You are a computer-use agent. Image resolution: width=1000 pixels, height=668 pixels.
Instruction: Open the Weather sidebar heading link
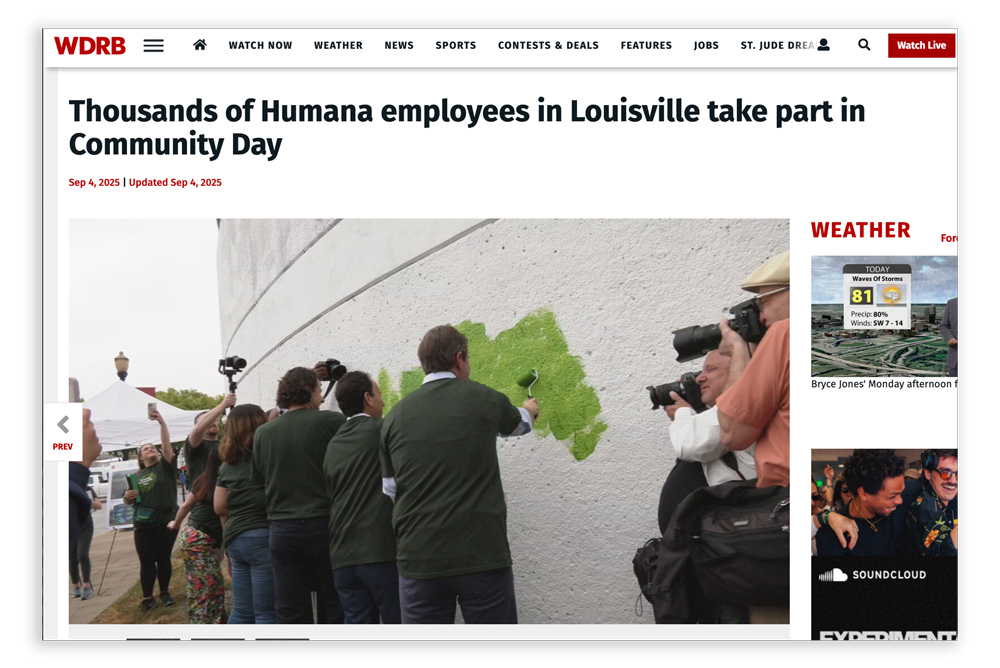point(860,230)
